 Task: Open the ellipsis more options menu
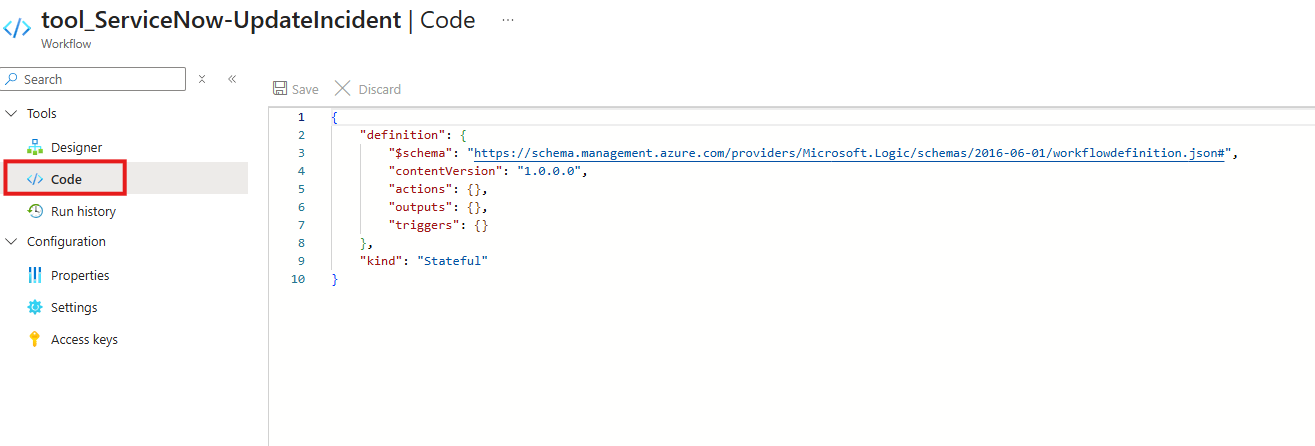pos(508,20)
